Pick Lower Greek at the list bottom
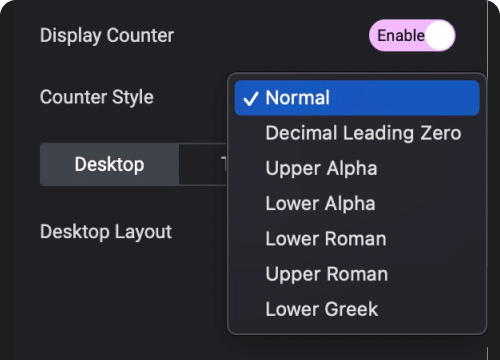The width and height of the screenshot is (500, 360). point(357,309)
